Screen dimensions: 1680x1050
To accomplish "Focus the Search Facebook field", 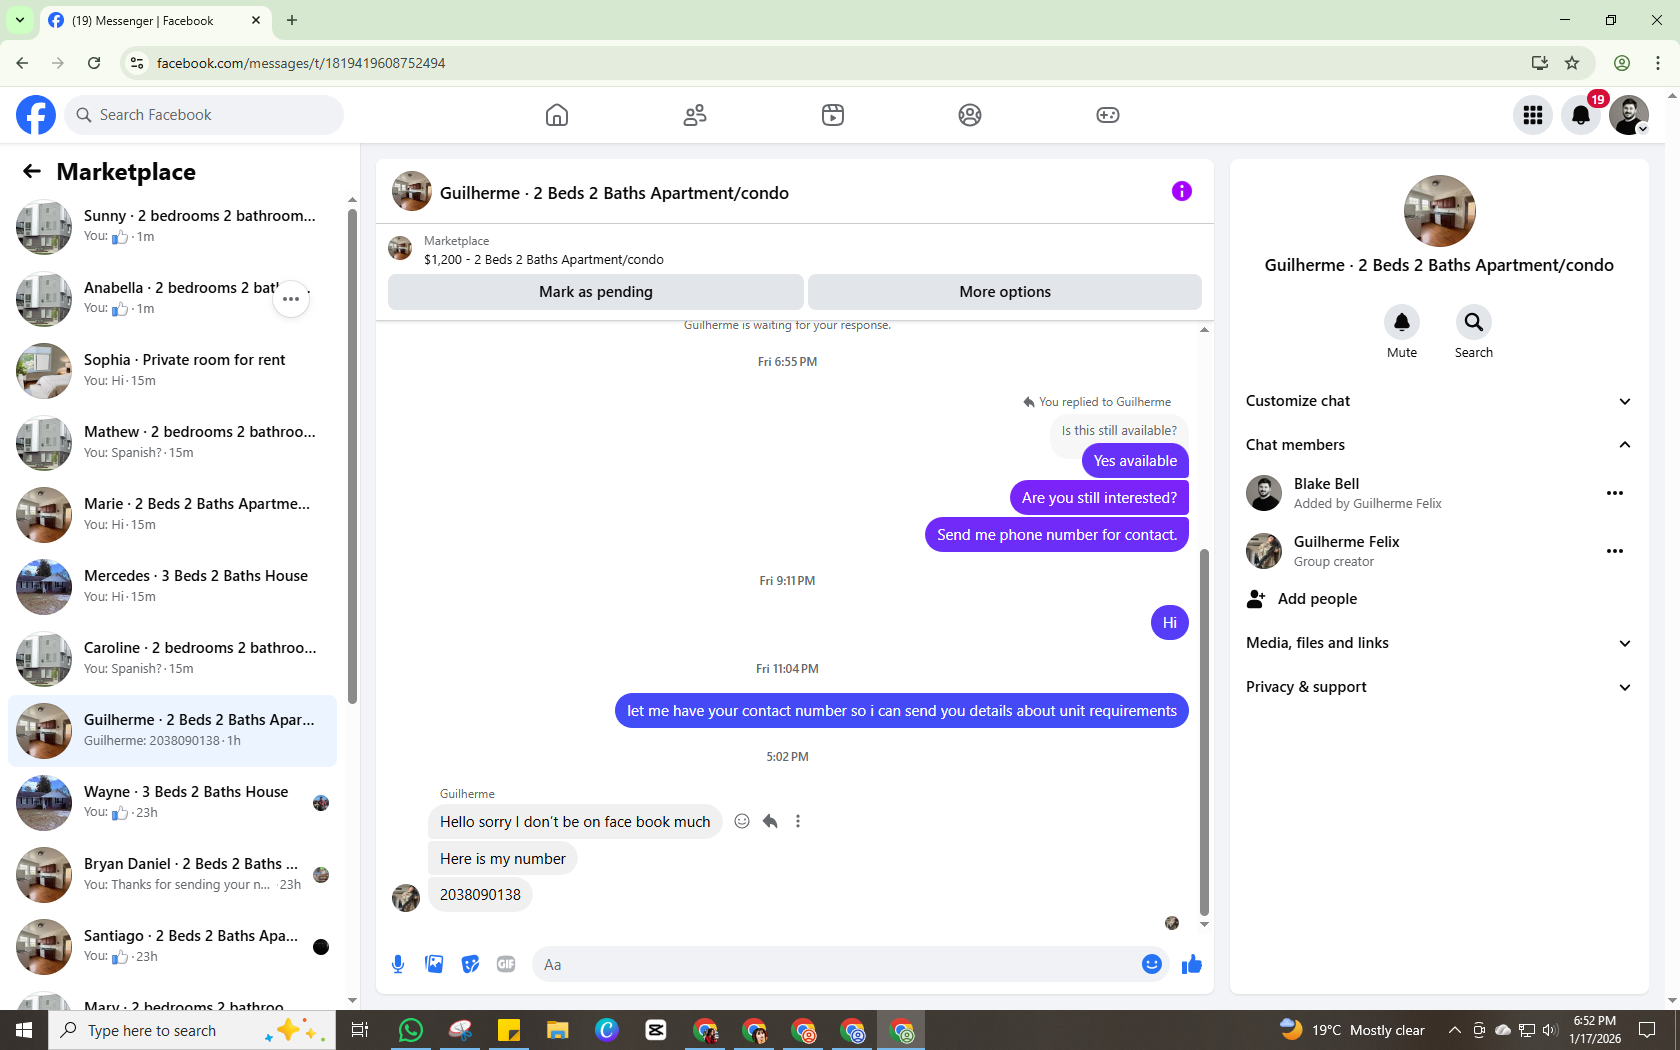I will click(204, 115).
